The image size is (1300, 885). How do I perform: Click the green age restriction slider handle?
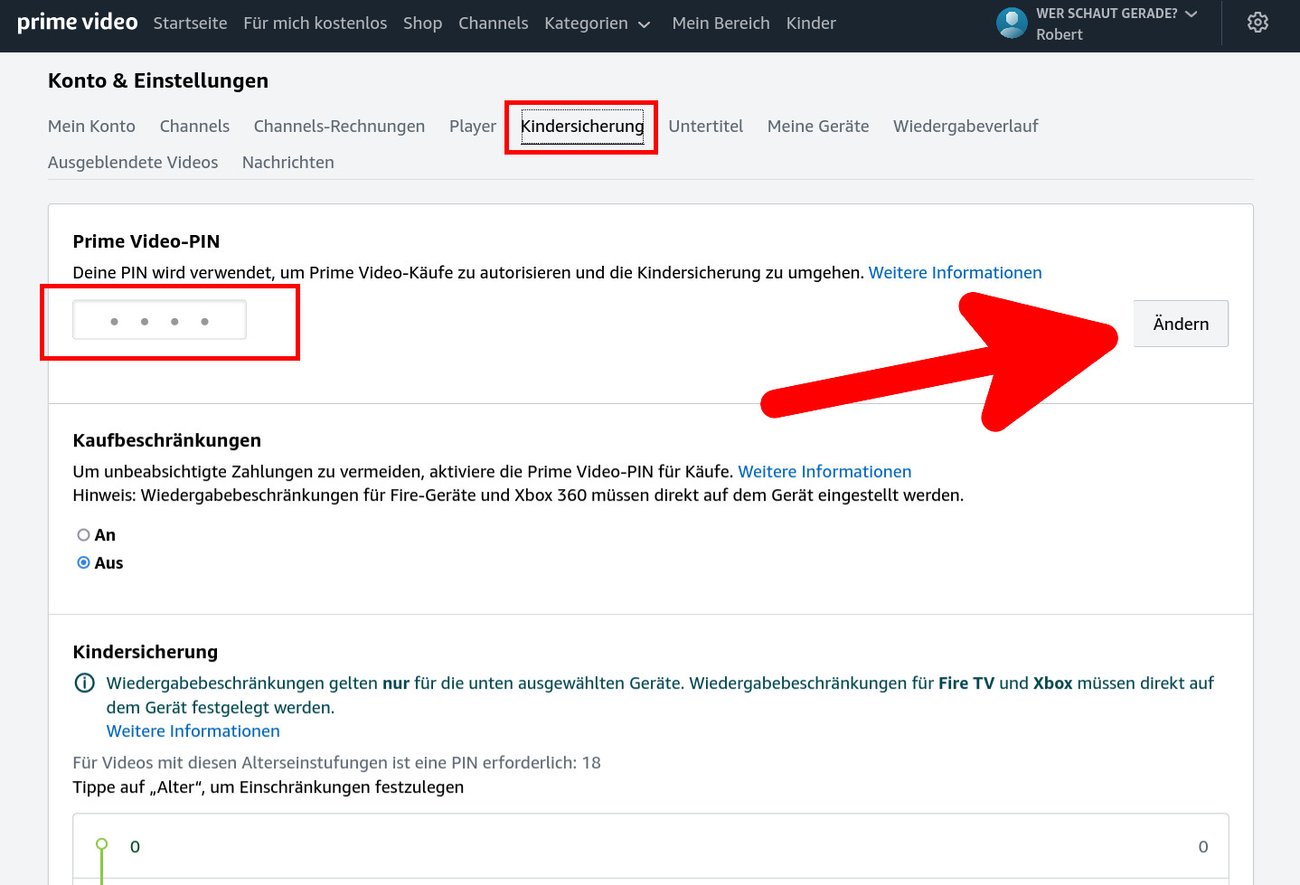coord(101,845)
